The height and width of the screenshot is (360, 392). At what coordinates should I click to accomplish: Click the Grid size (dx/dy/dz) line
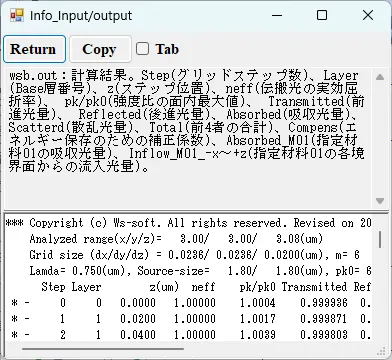tap(194, 255)
